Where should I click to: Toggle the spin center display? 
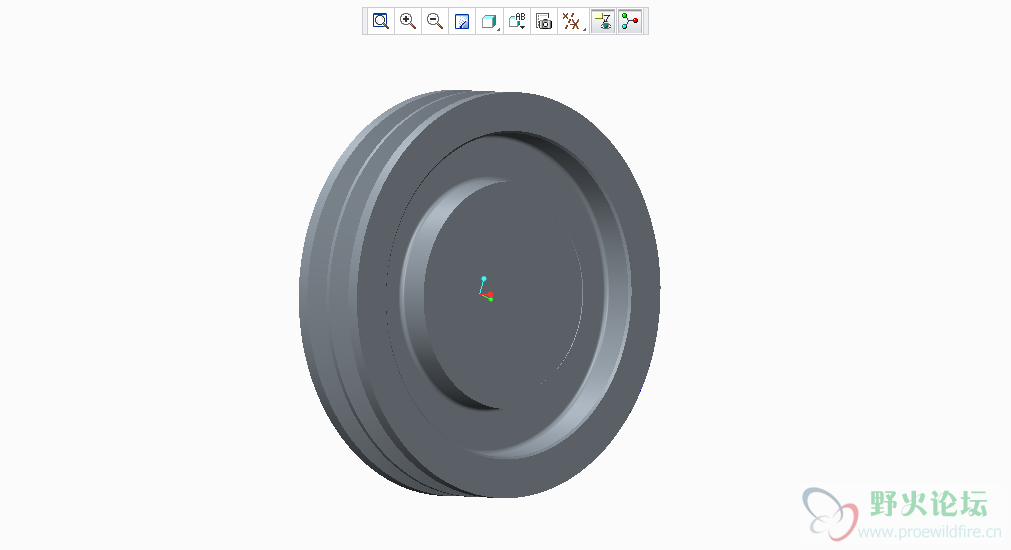pyautogui.click(x=630, y=21)
